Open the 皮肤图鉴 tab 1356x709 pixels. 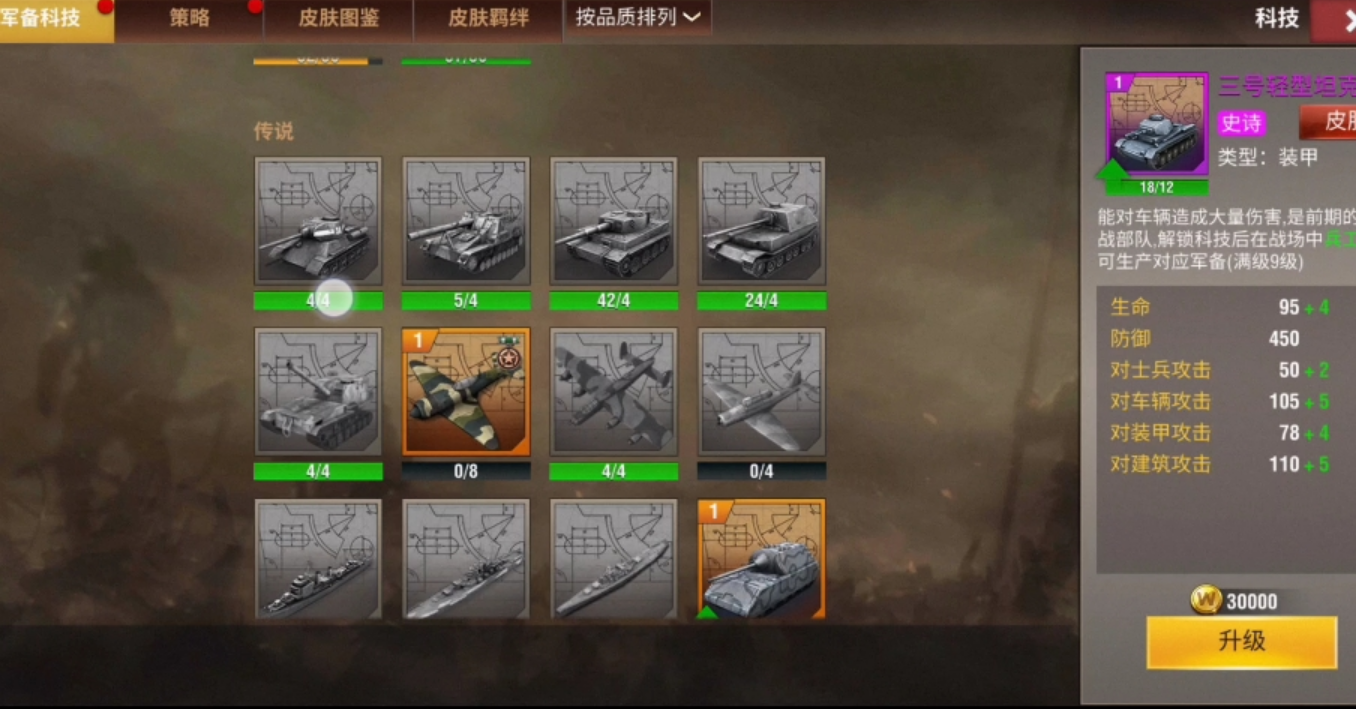[x=339, y=18]
